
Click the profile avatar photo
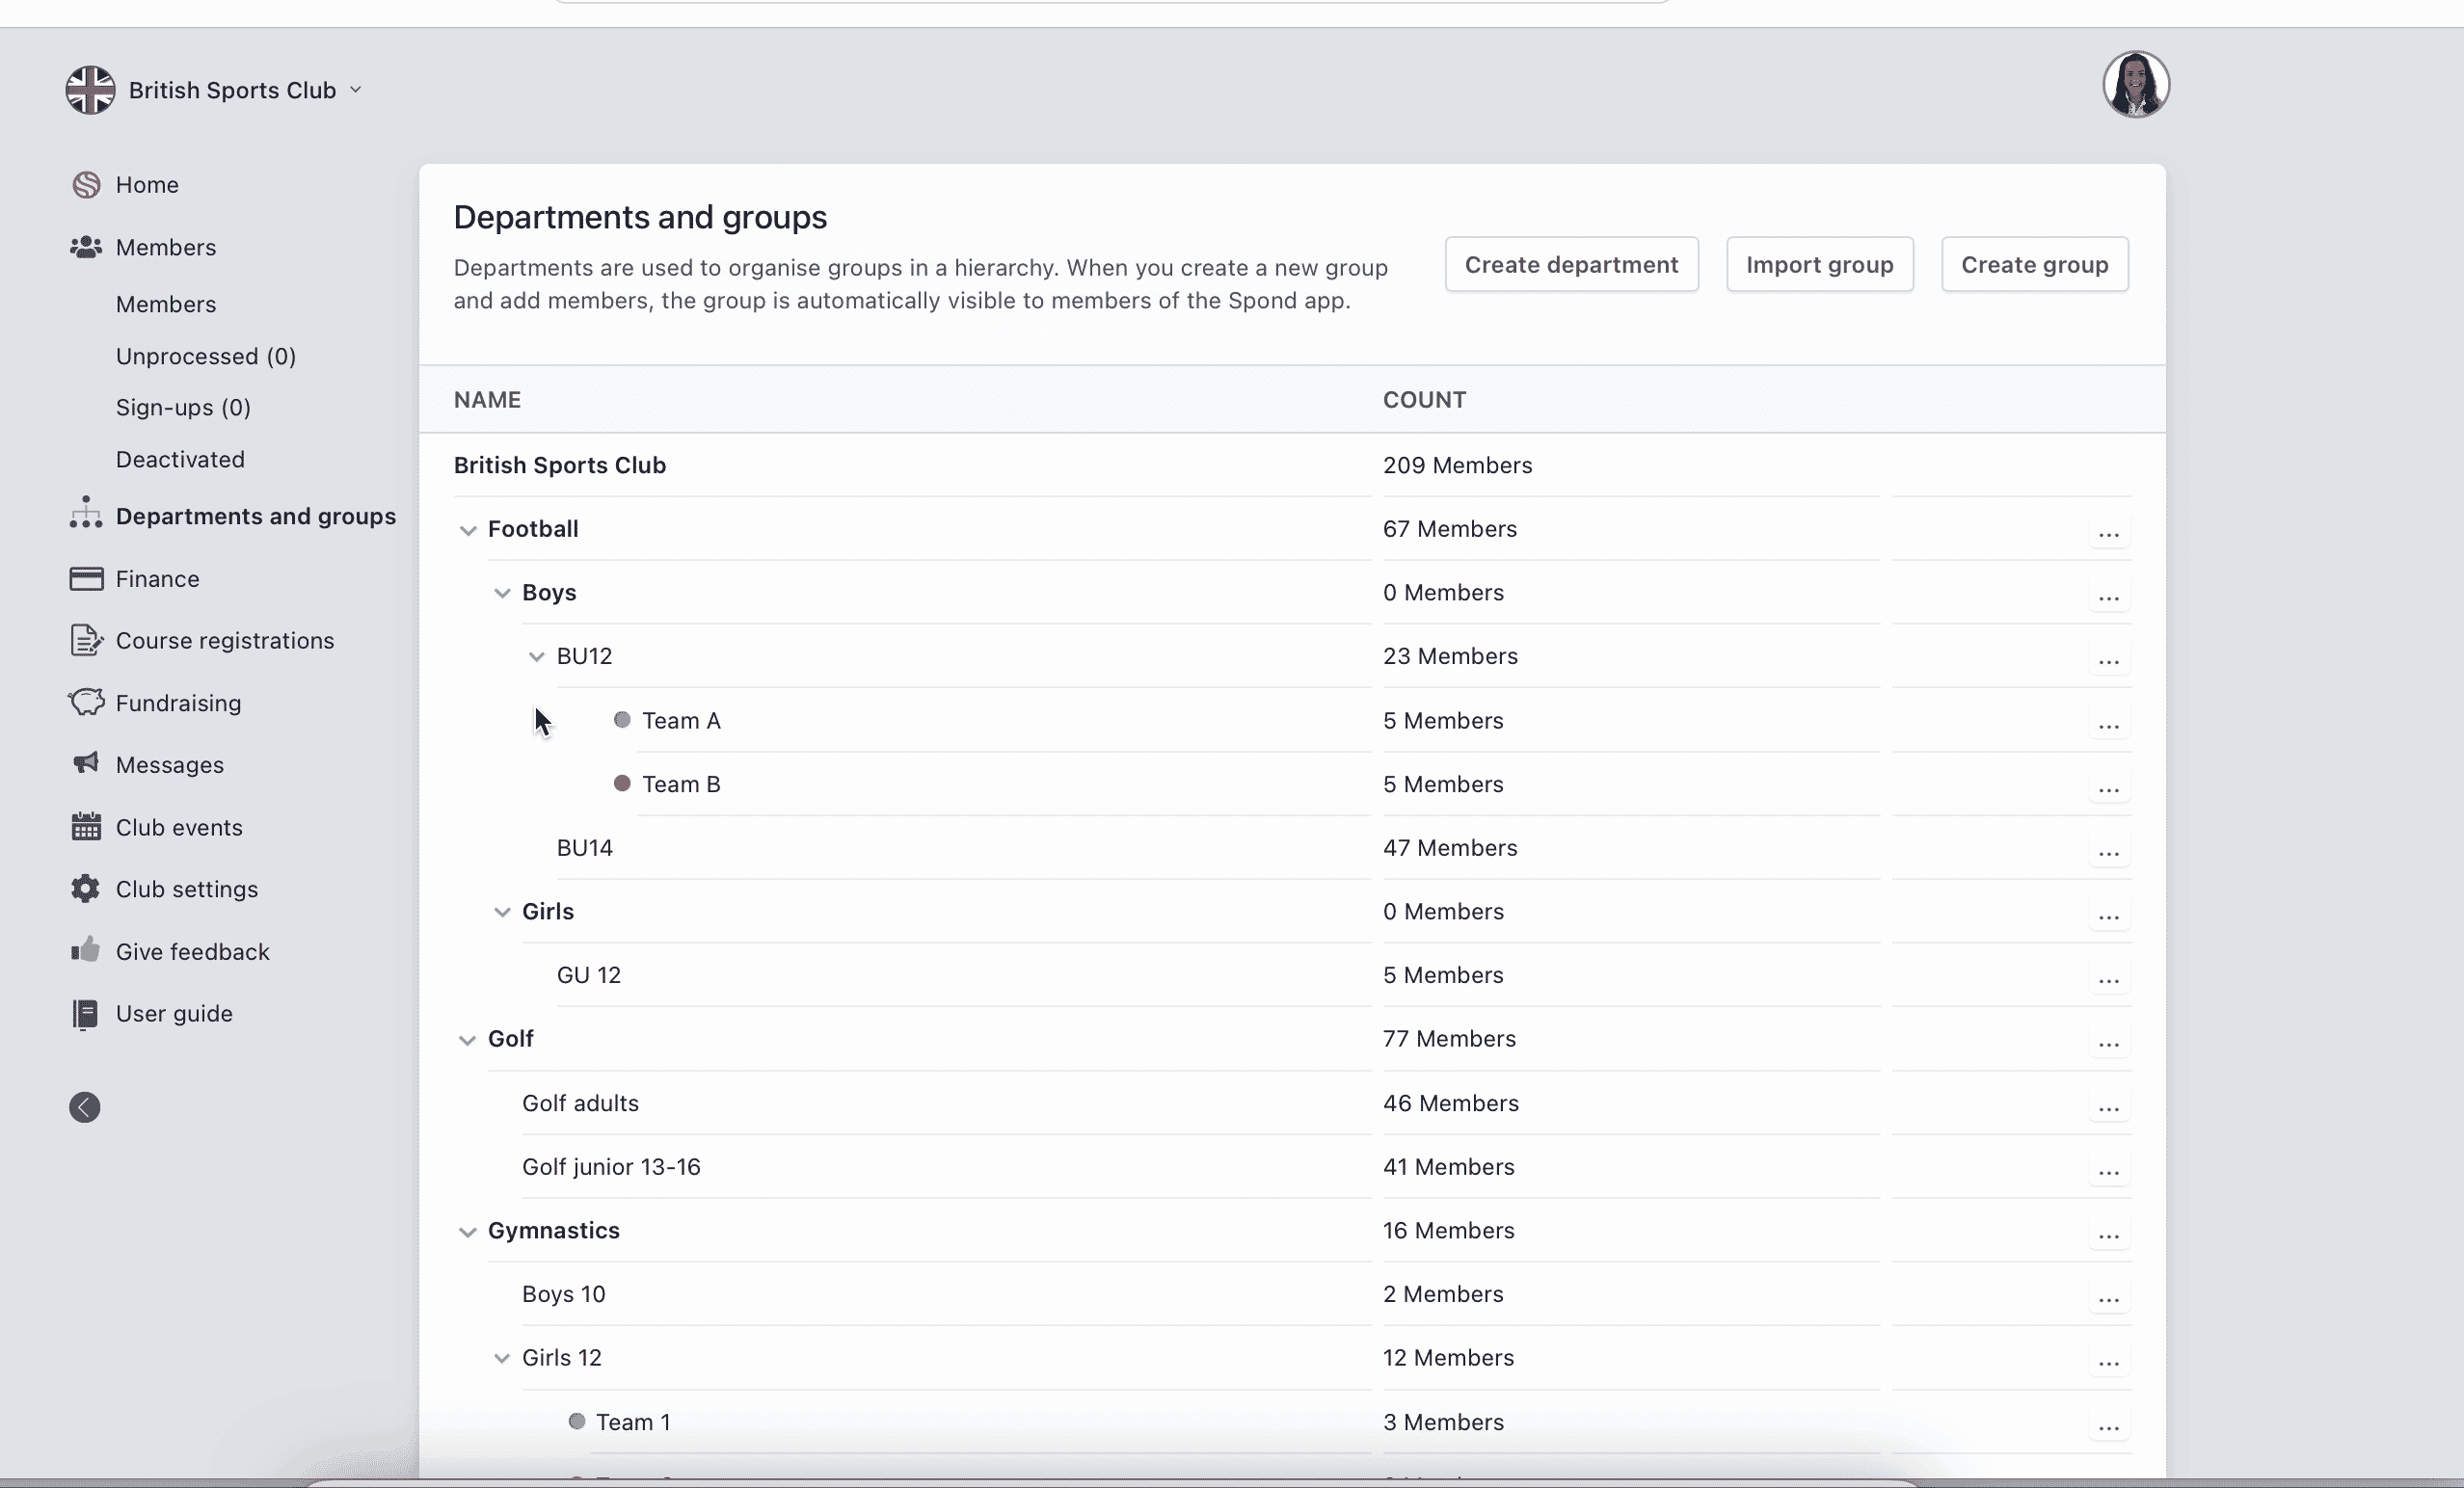click(2136, 84)
